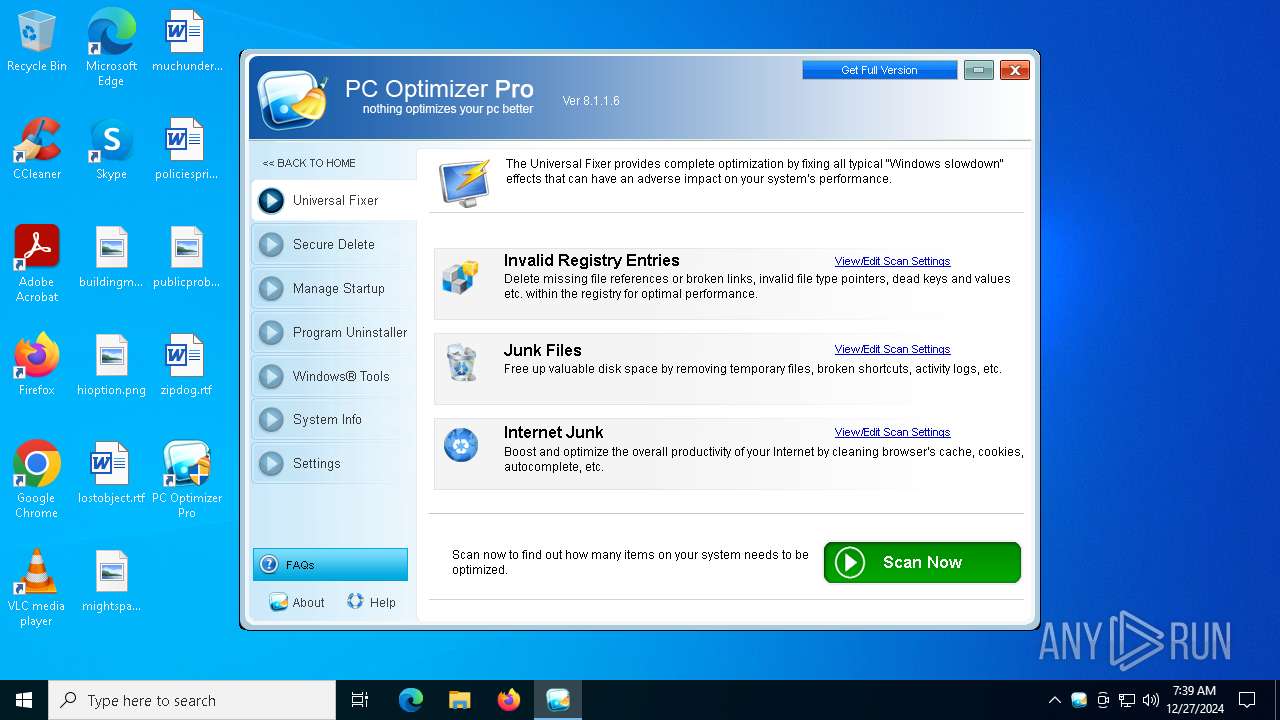
Task: Click the About globe icon
Action: (x=278, y=602)
